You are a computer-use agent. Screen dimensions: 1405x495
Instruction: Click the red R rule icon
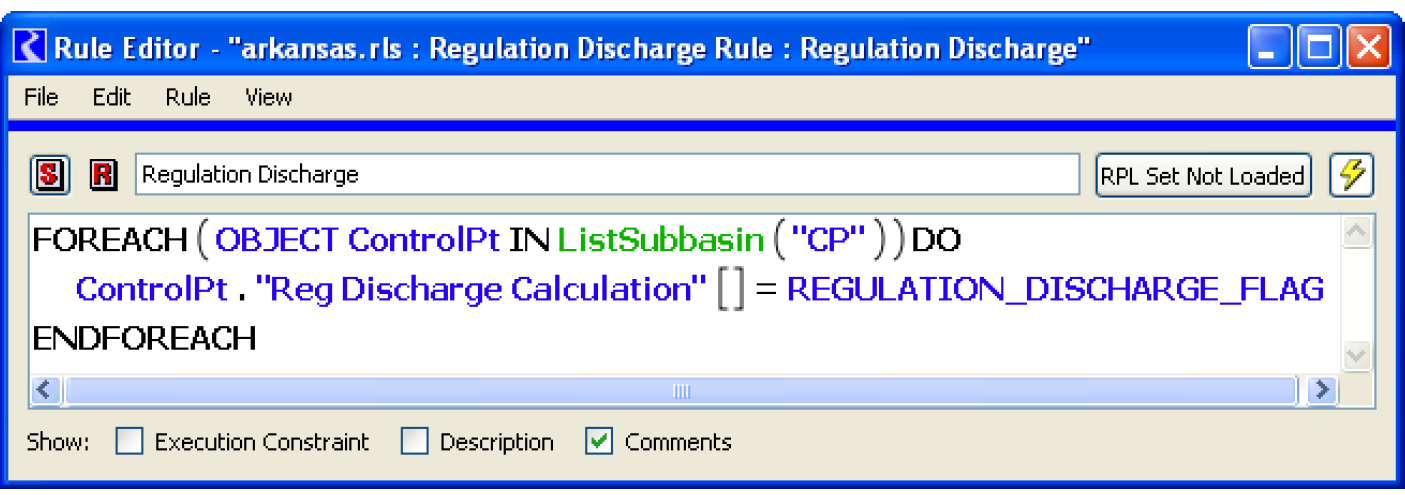pos(103,175)
